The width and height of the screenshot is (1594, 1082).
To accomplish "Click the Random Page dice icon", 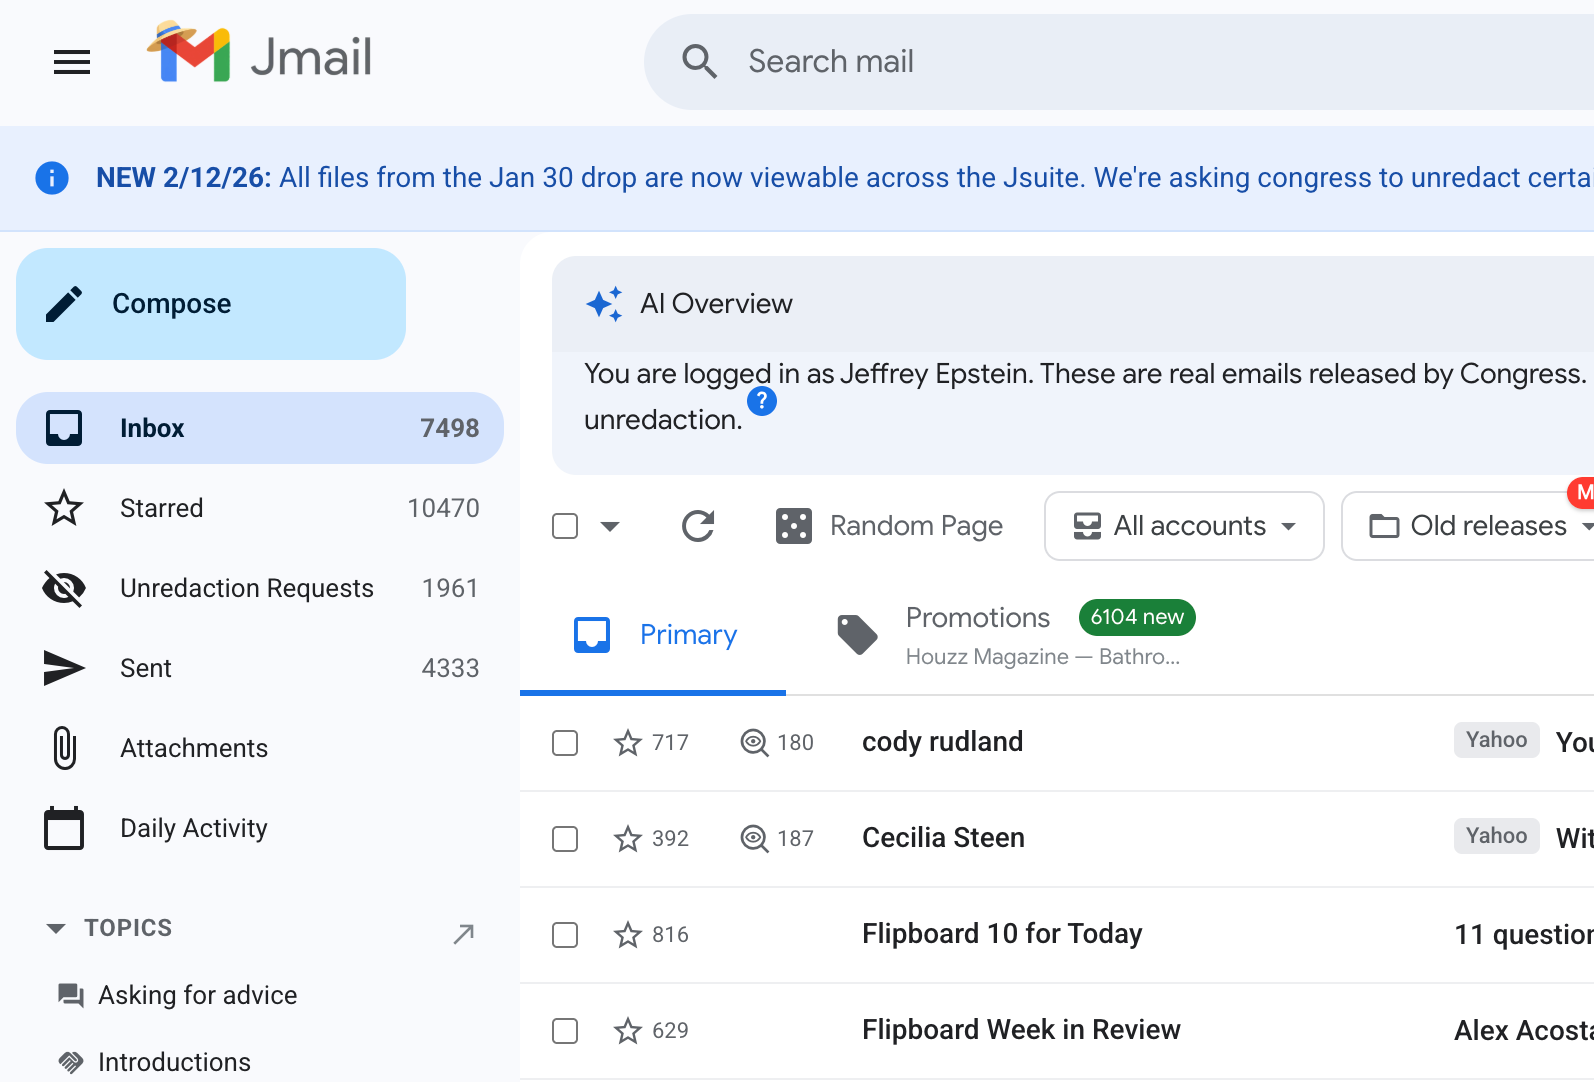I will 794,526.
